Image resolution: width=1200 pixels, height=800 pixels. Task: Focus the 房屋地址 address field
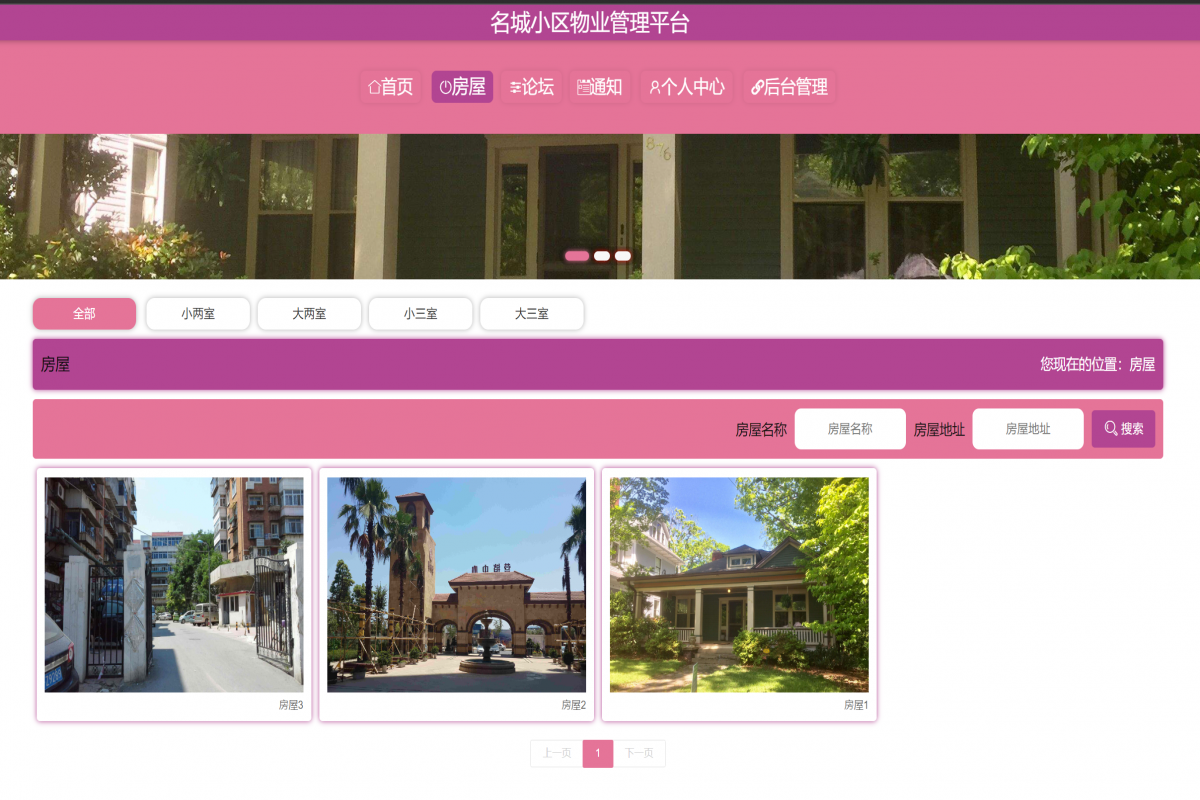click(1028, 428)
